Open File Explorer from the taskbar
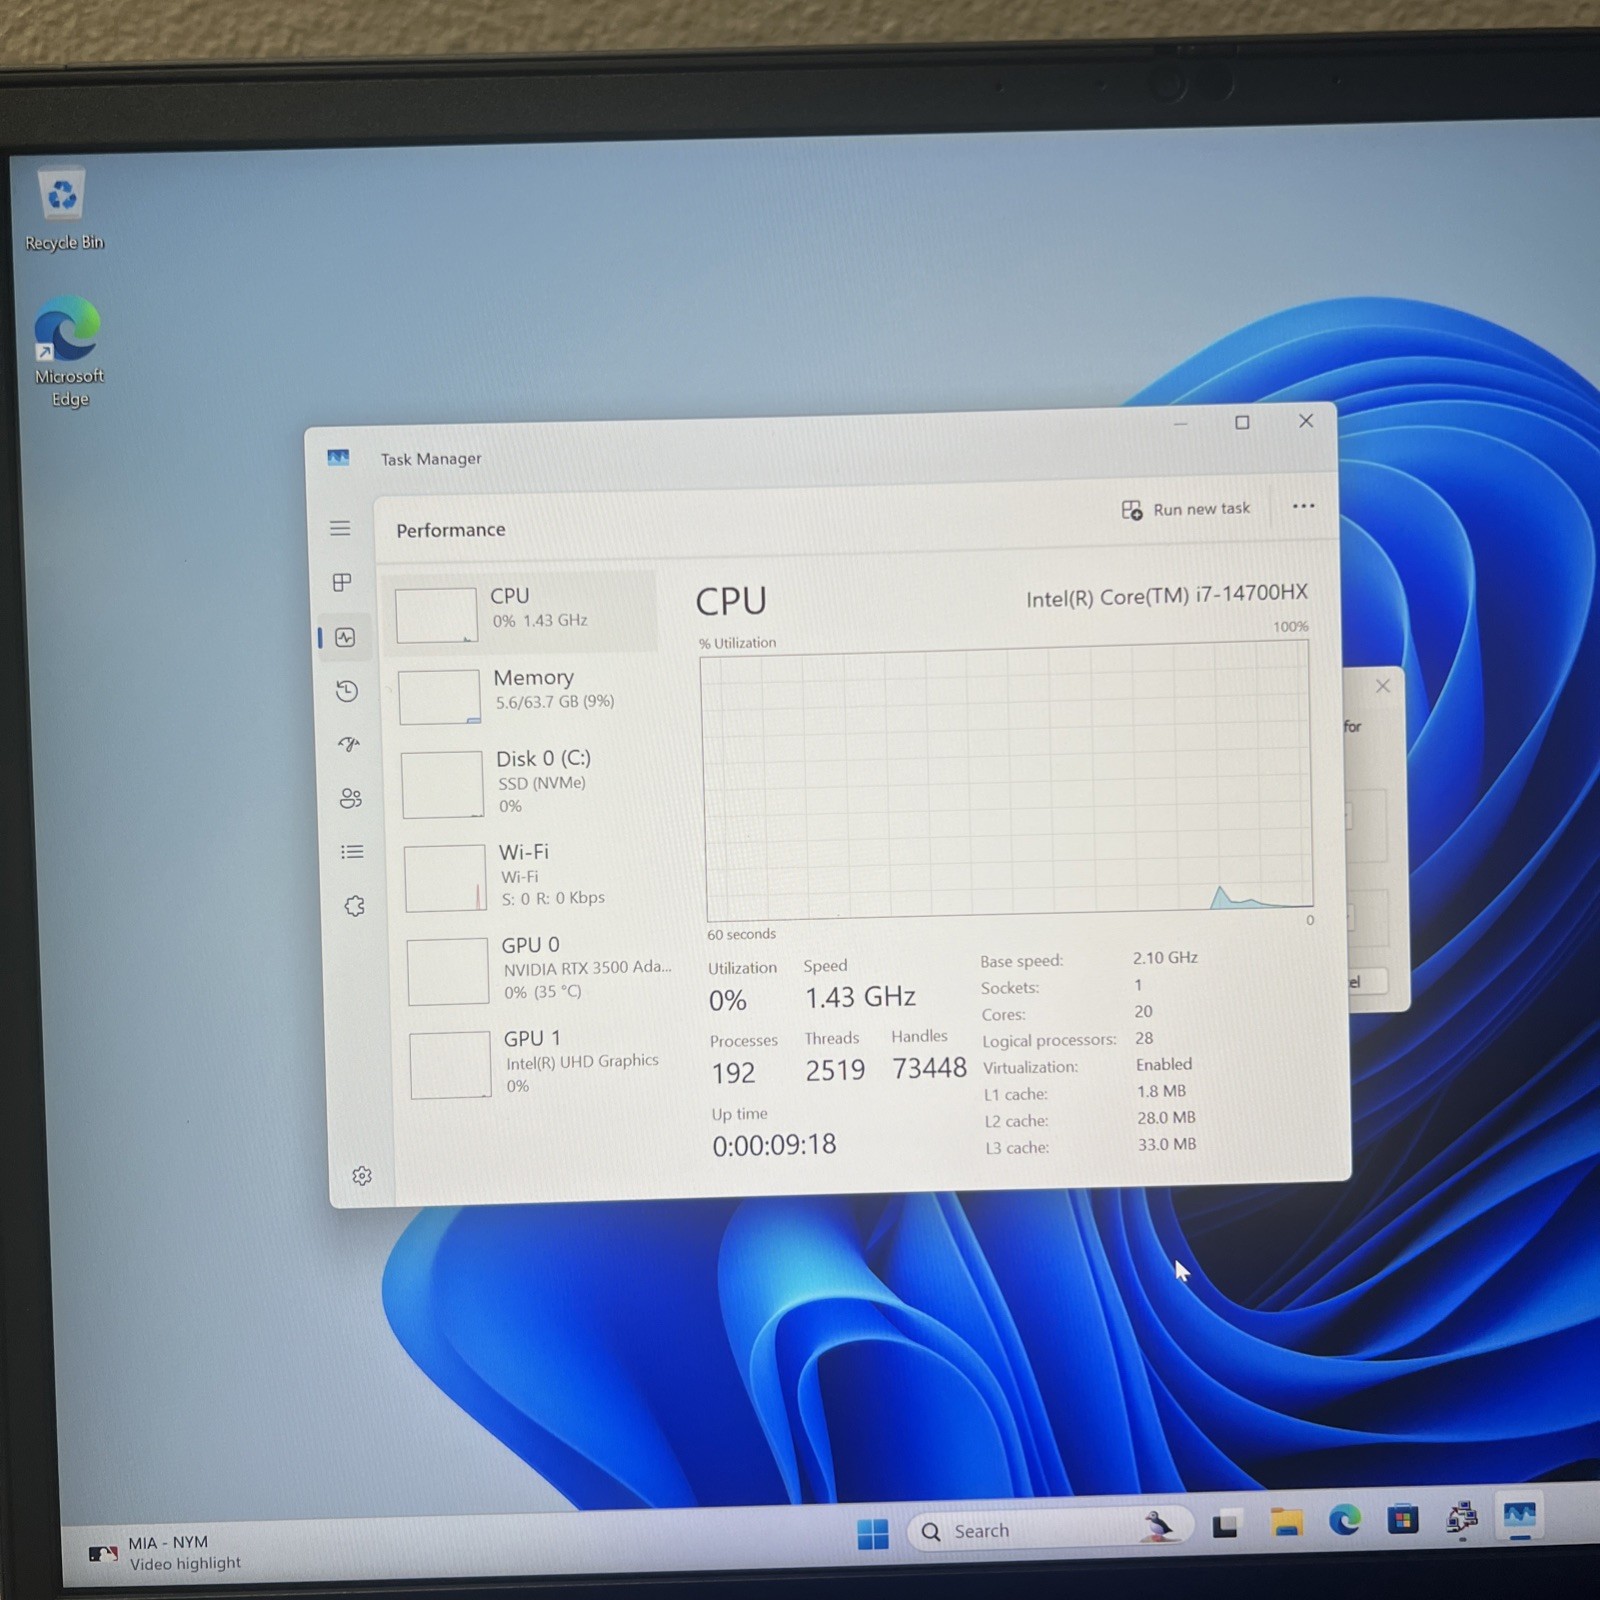Screen dimensions: 1600x1600 pyautogui.click(x=1286, y=1524)
